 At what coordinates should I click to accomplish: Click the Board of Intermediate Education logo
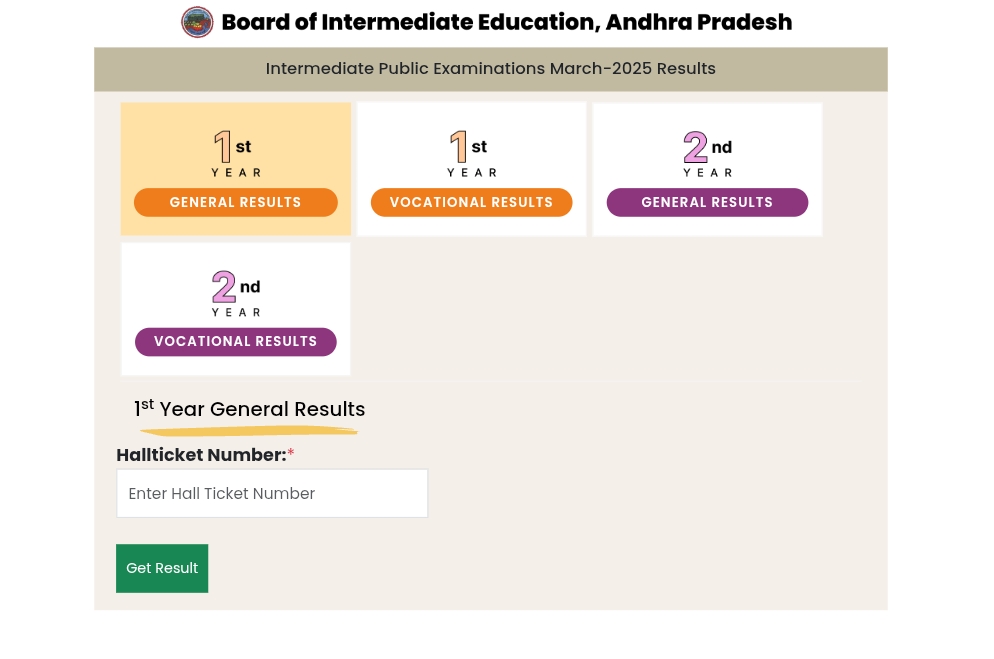point(197,22)
